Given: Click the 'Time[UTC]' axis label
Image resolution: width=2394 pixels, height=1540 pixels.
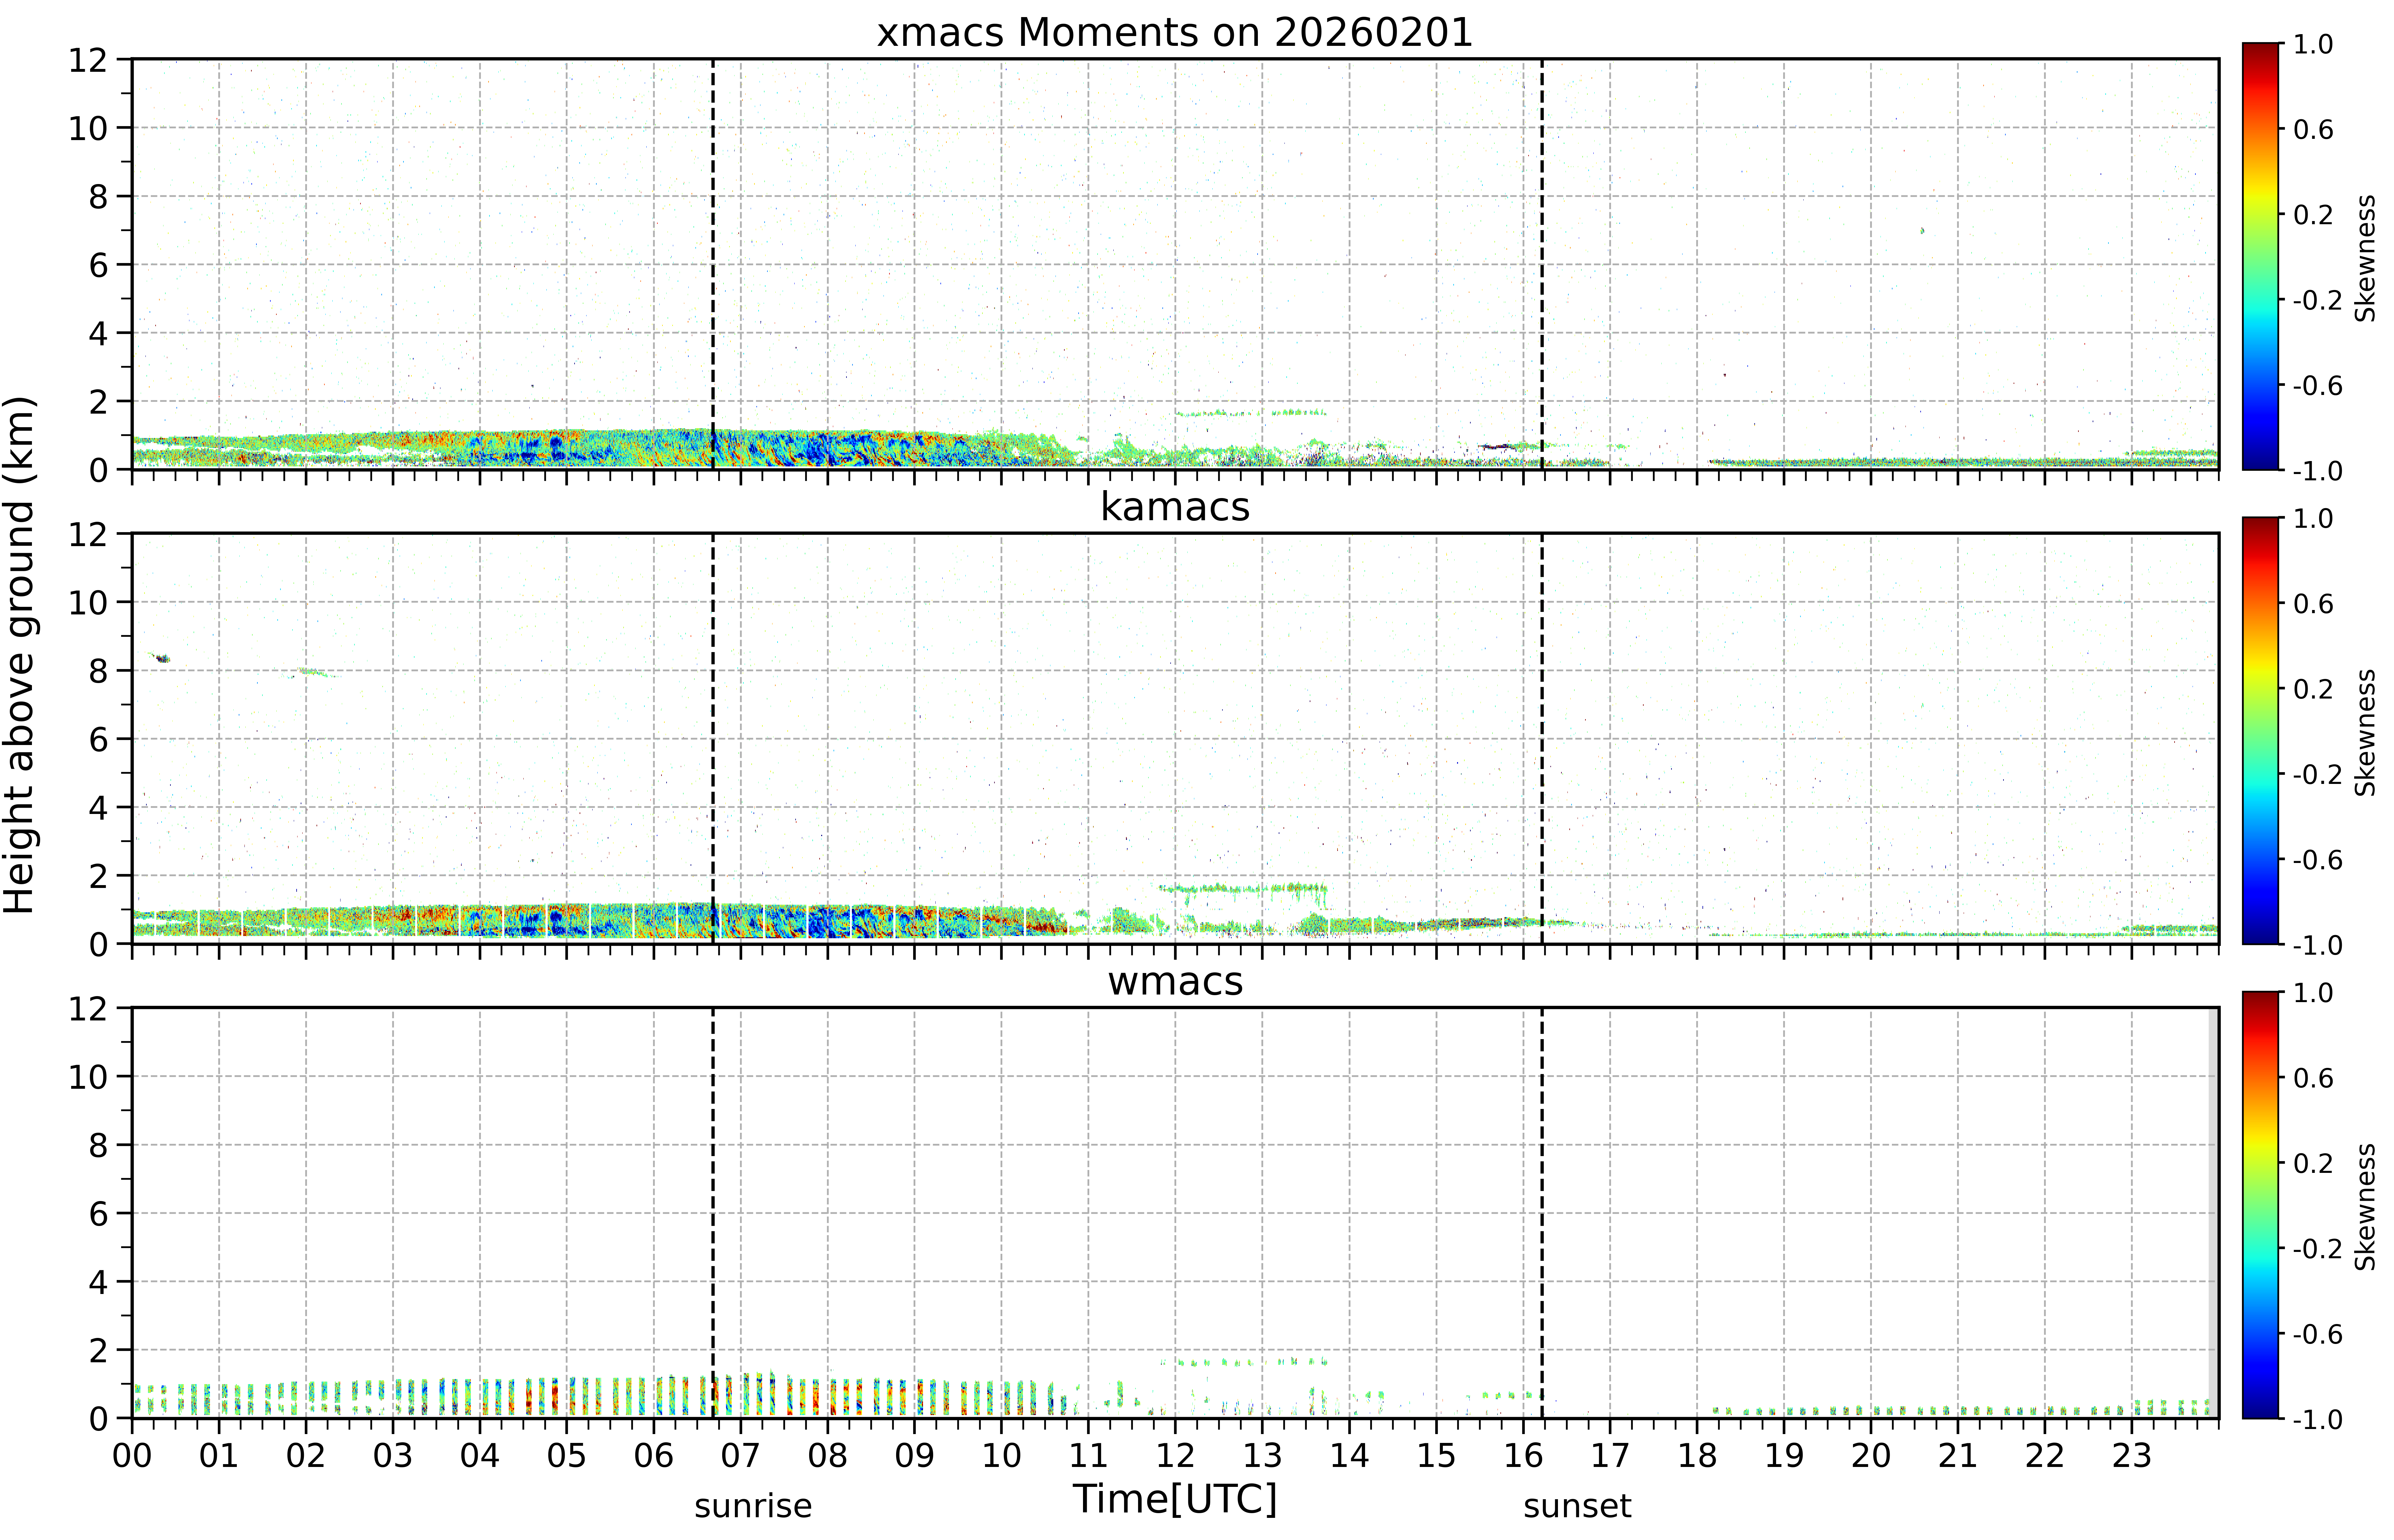Looking at the screenshot, I should (1175, 1499).
